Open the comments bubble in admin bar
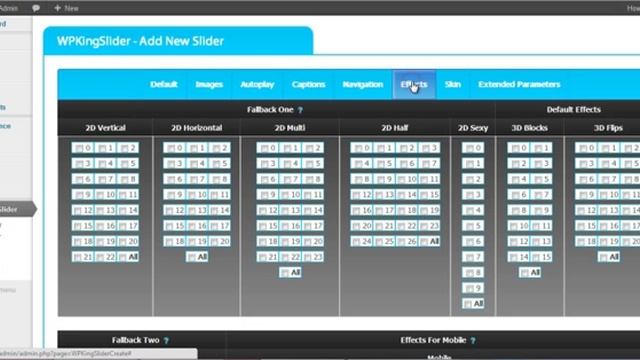Viewport: 640px width, 360px height. tap(36, 8)
